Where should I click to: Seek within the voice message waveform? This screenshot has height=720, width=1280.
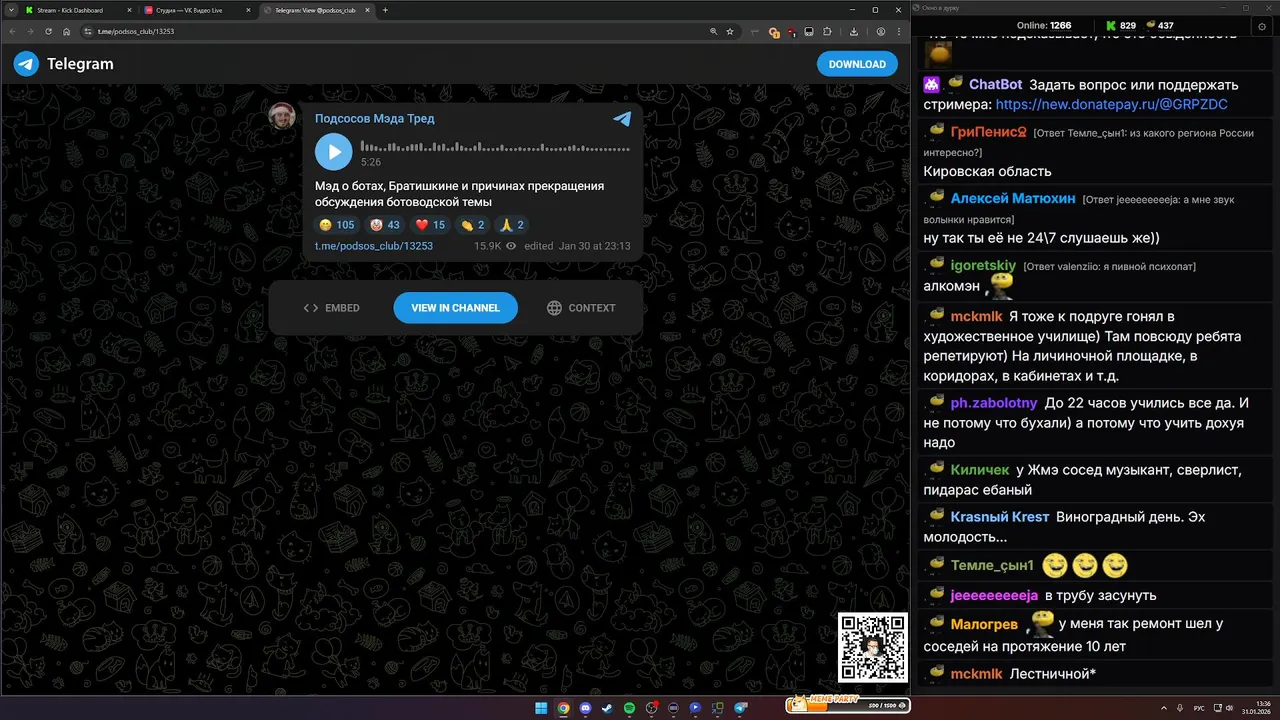click(495, 147)
